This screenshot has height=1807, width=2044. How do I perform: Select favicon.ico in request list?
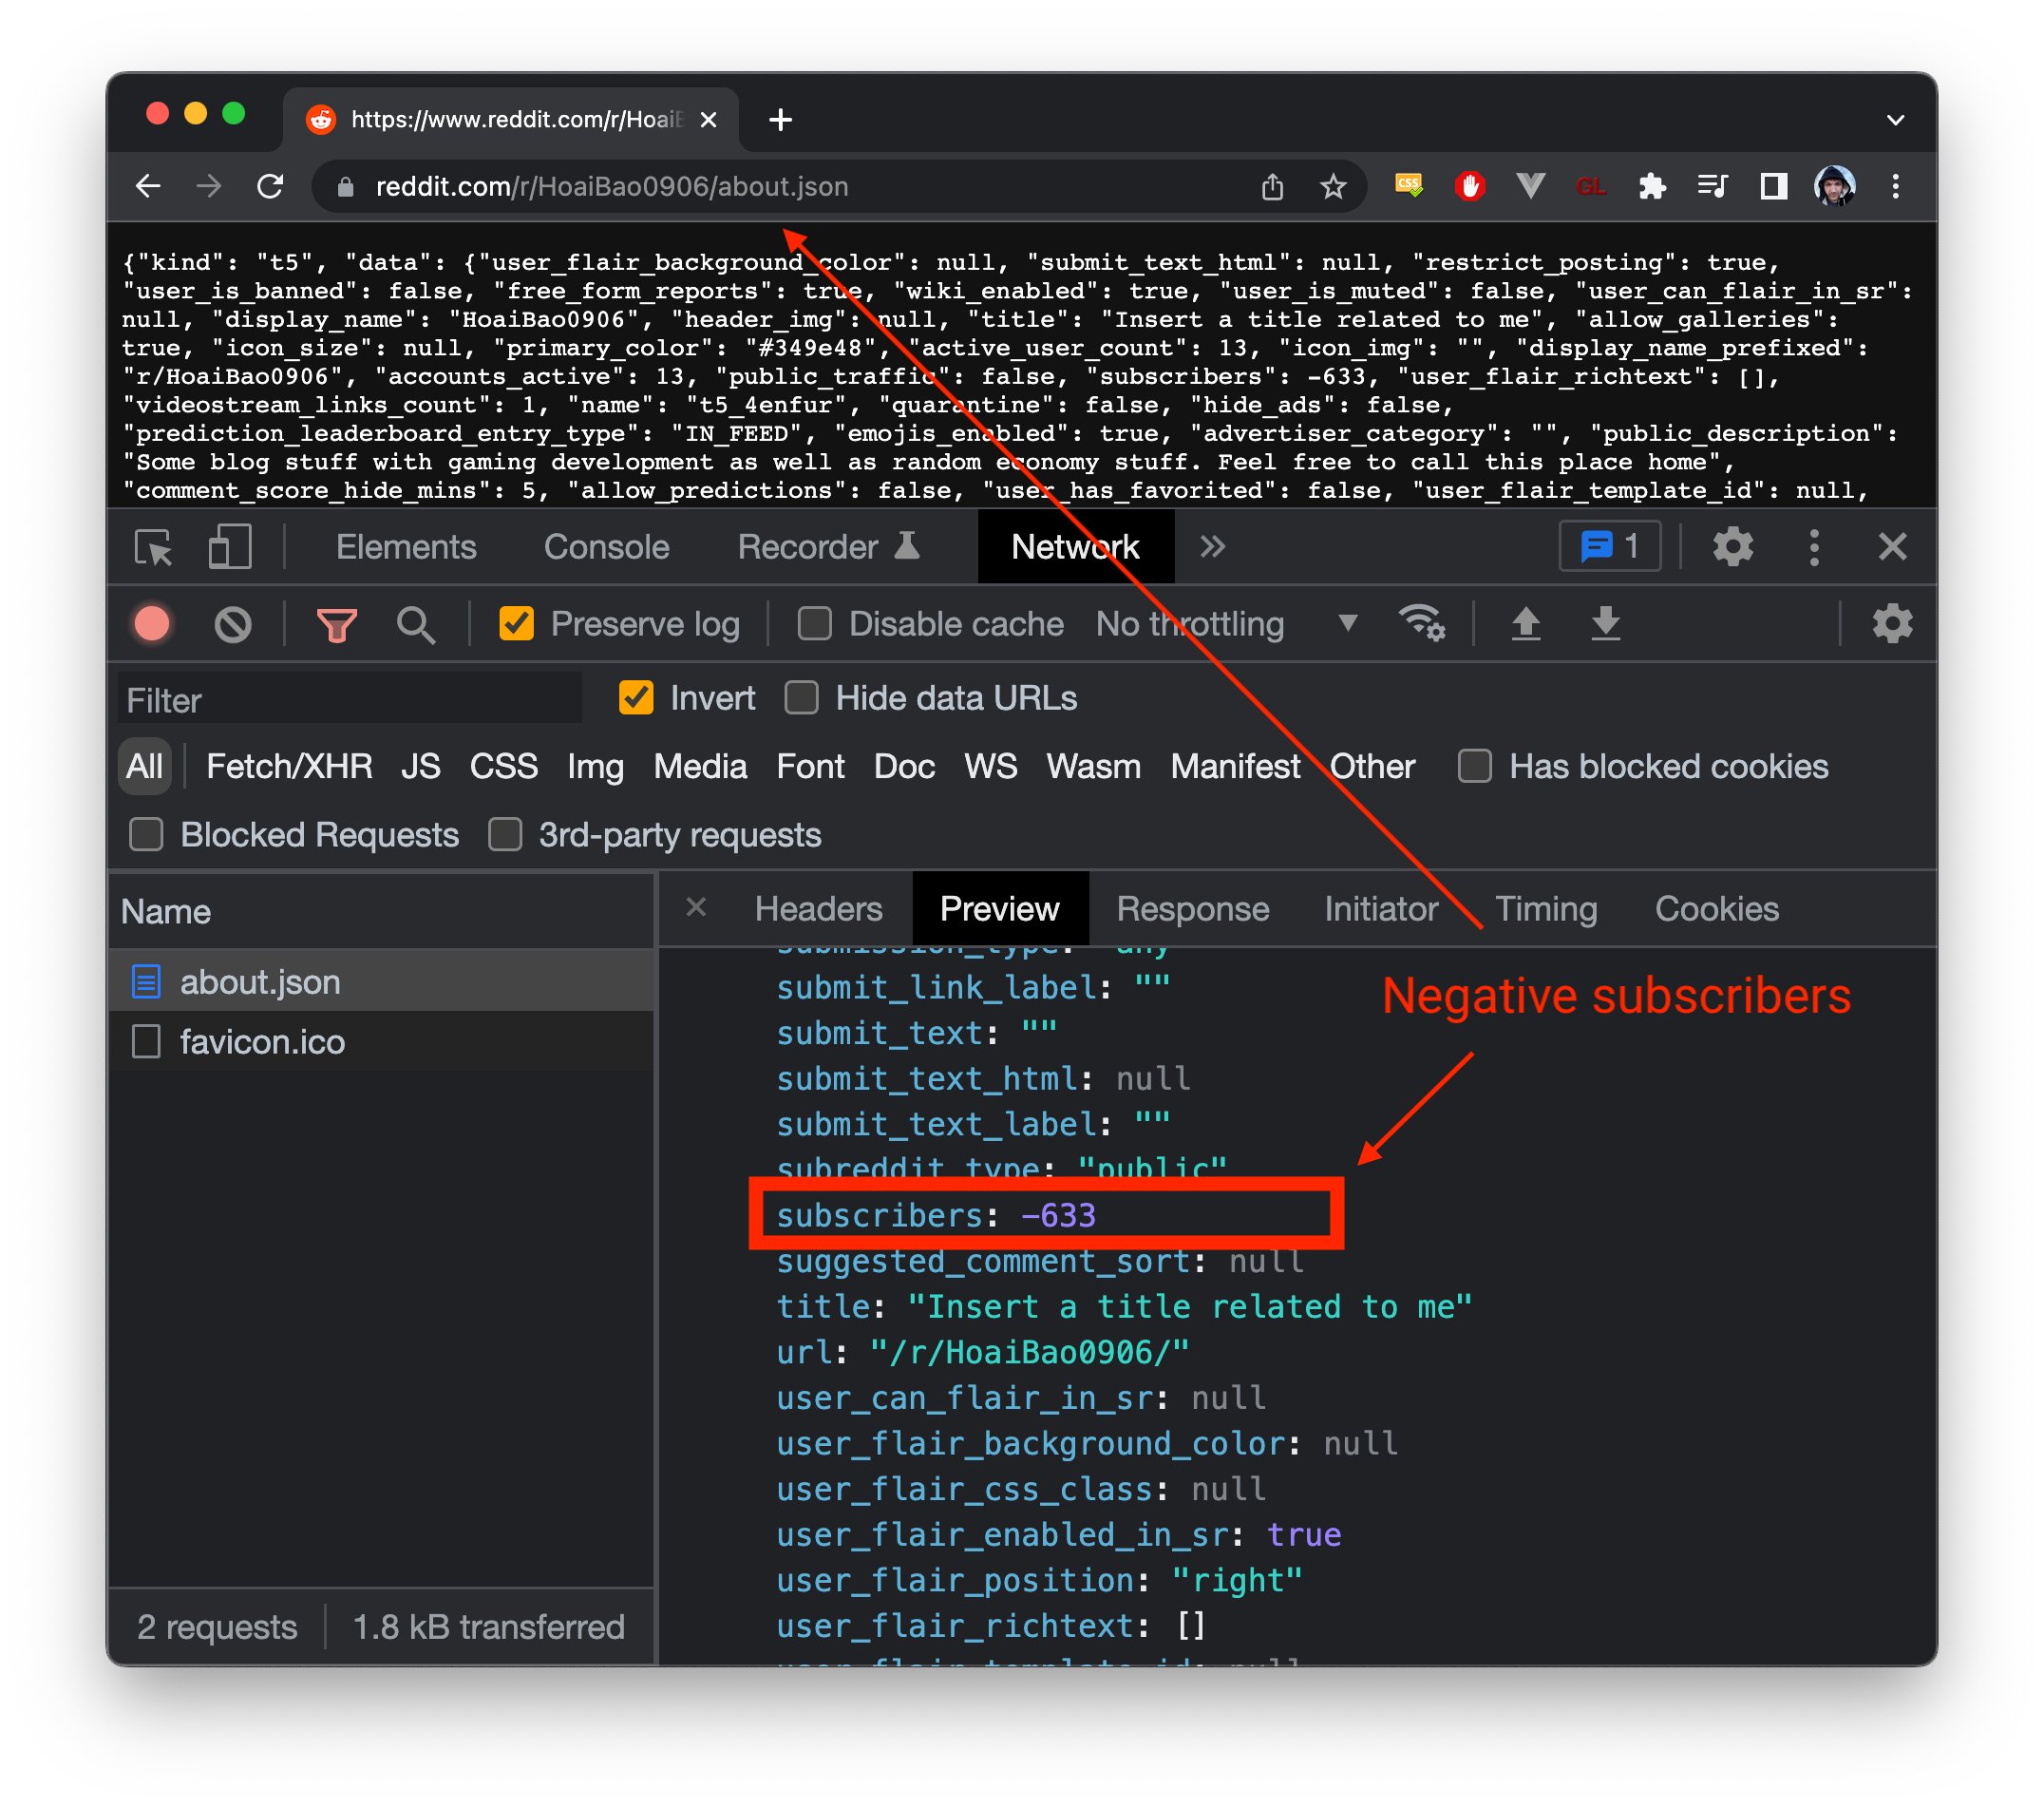click(x=262, y=1042)
